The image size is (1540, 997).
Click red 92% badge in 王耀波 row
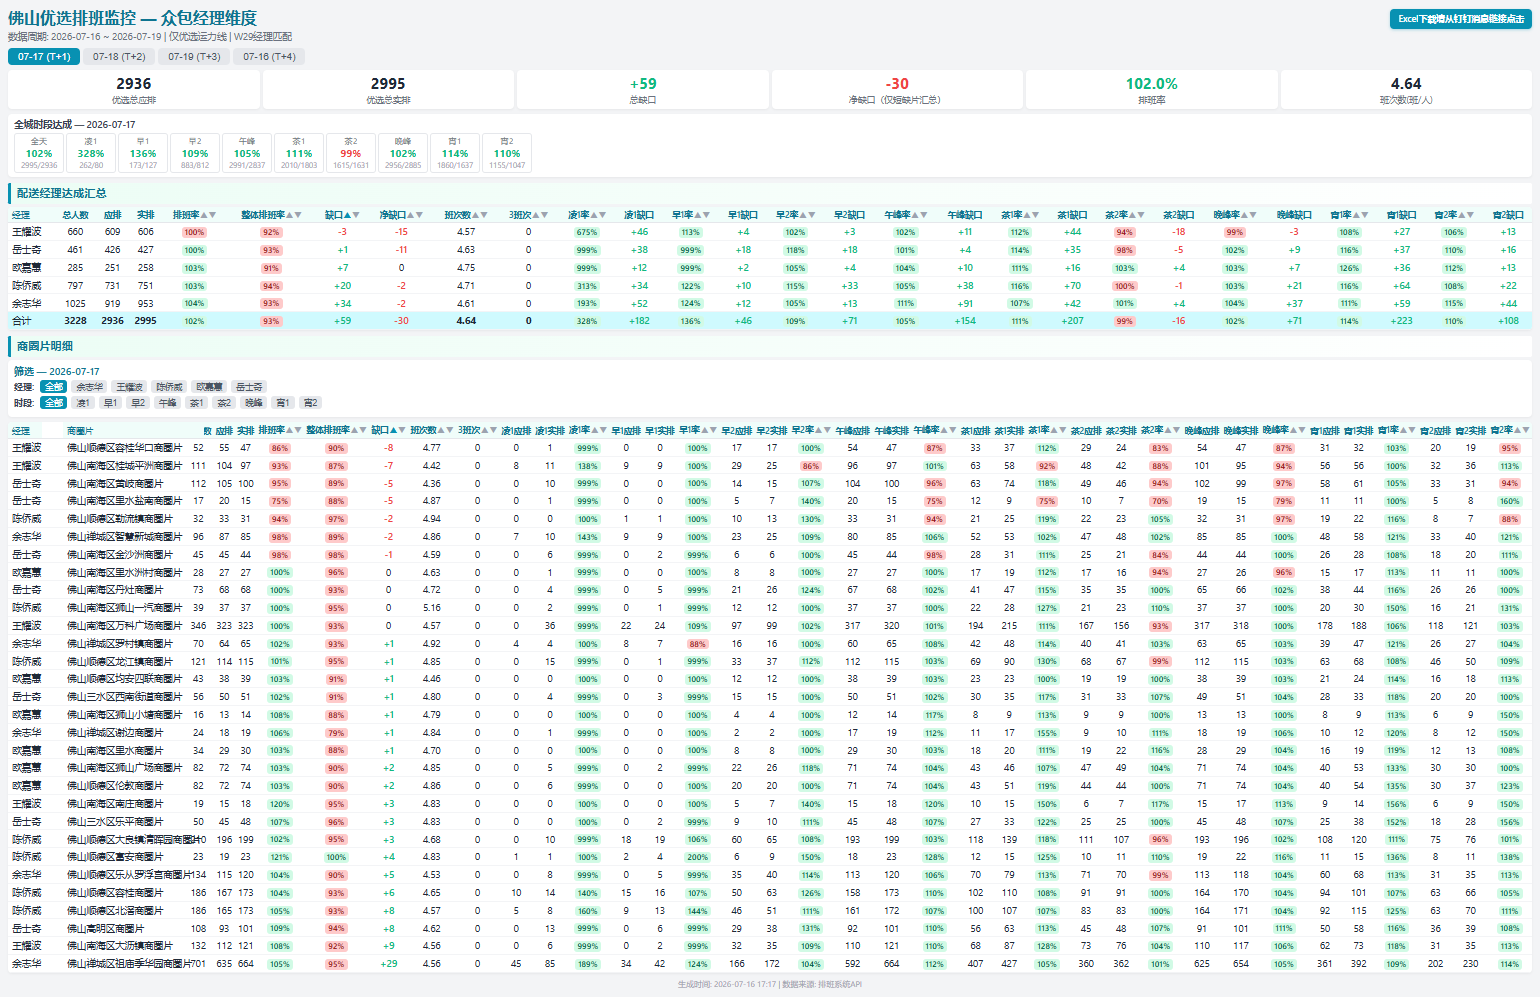[x=270, y=232]
